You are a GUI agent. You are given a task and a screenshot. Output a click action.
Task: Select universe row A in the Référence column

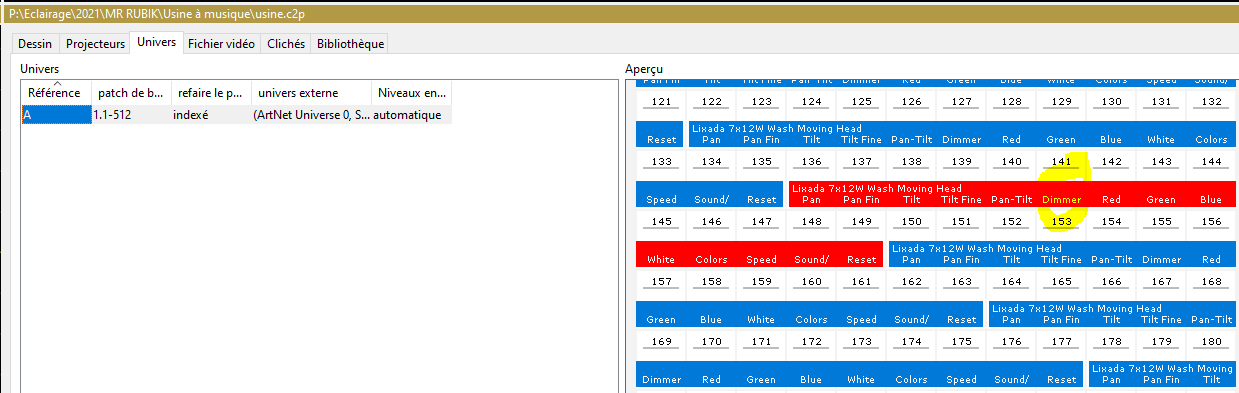coord(56,115)
